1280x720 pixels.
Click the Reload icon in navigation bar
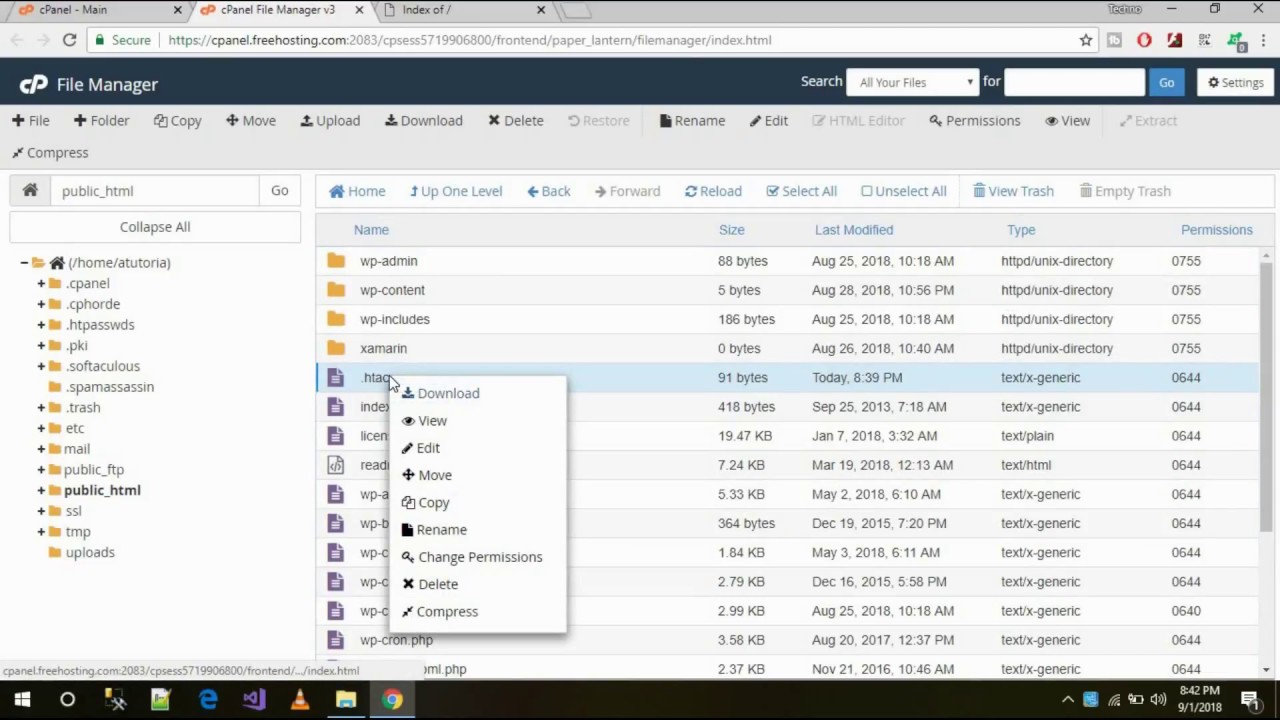coord(691,191)
